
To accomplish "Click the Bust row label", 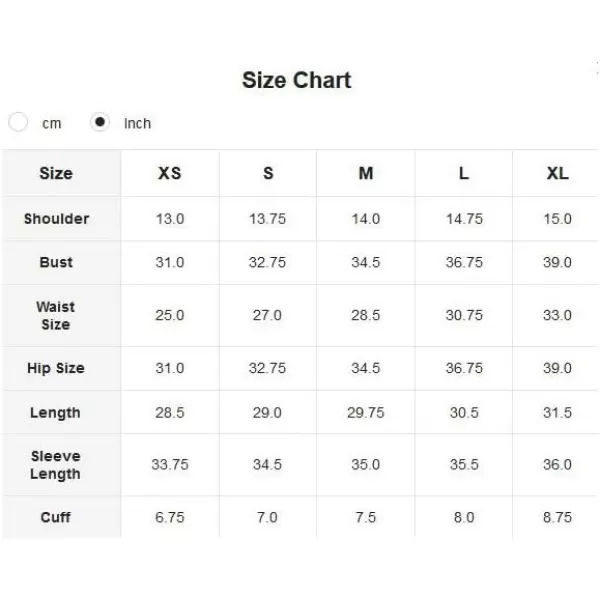I will pyautogui.click(x=56, y=262).
